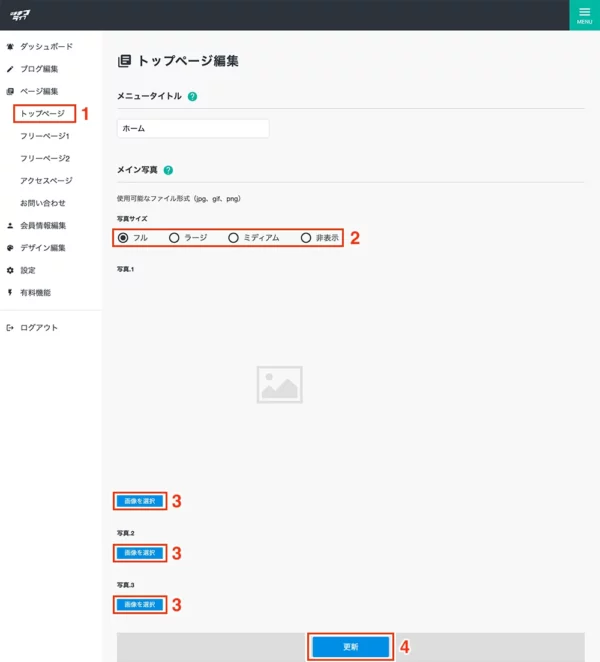Open アクセスページ in the sidebar
Image resolution: width=600 pixels, height=662 pixels.
tap(46, 181)
